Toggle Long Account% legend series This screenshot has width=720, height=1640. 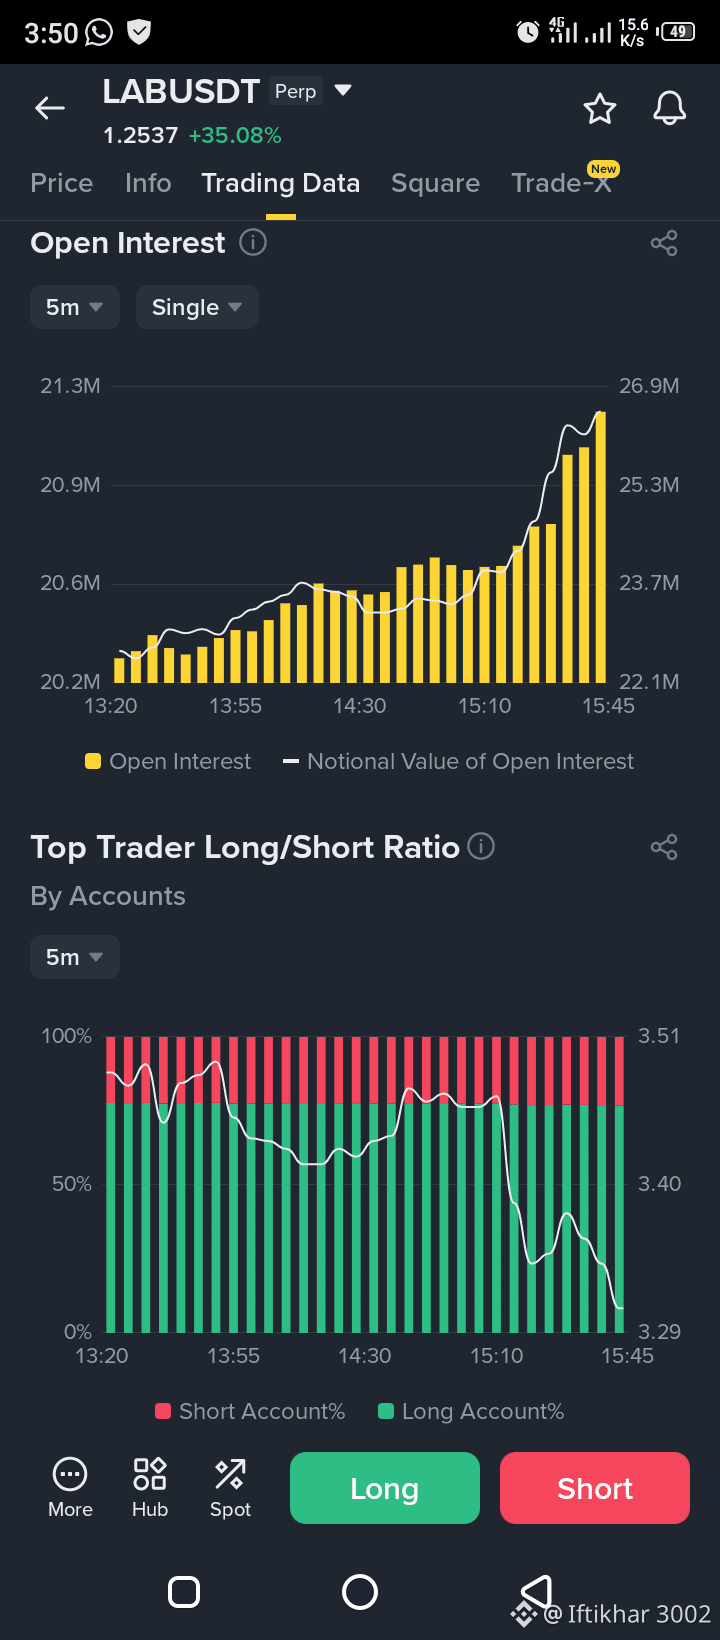471,1411
